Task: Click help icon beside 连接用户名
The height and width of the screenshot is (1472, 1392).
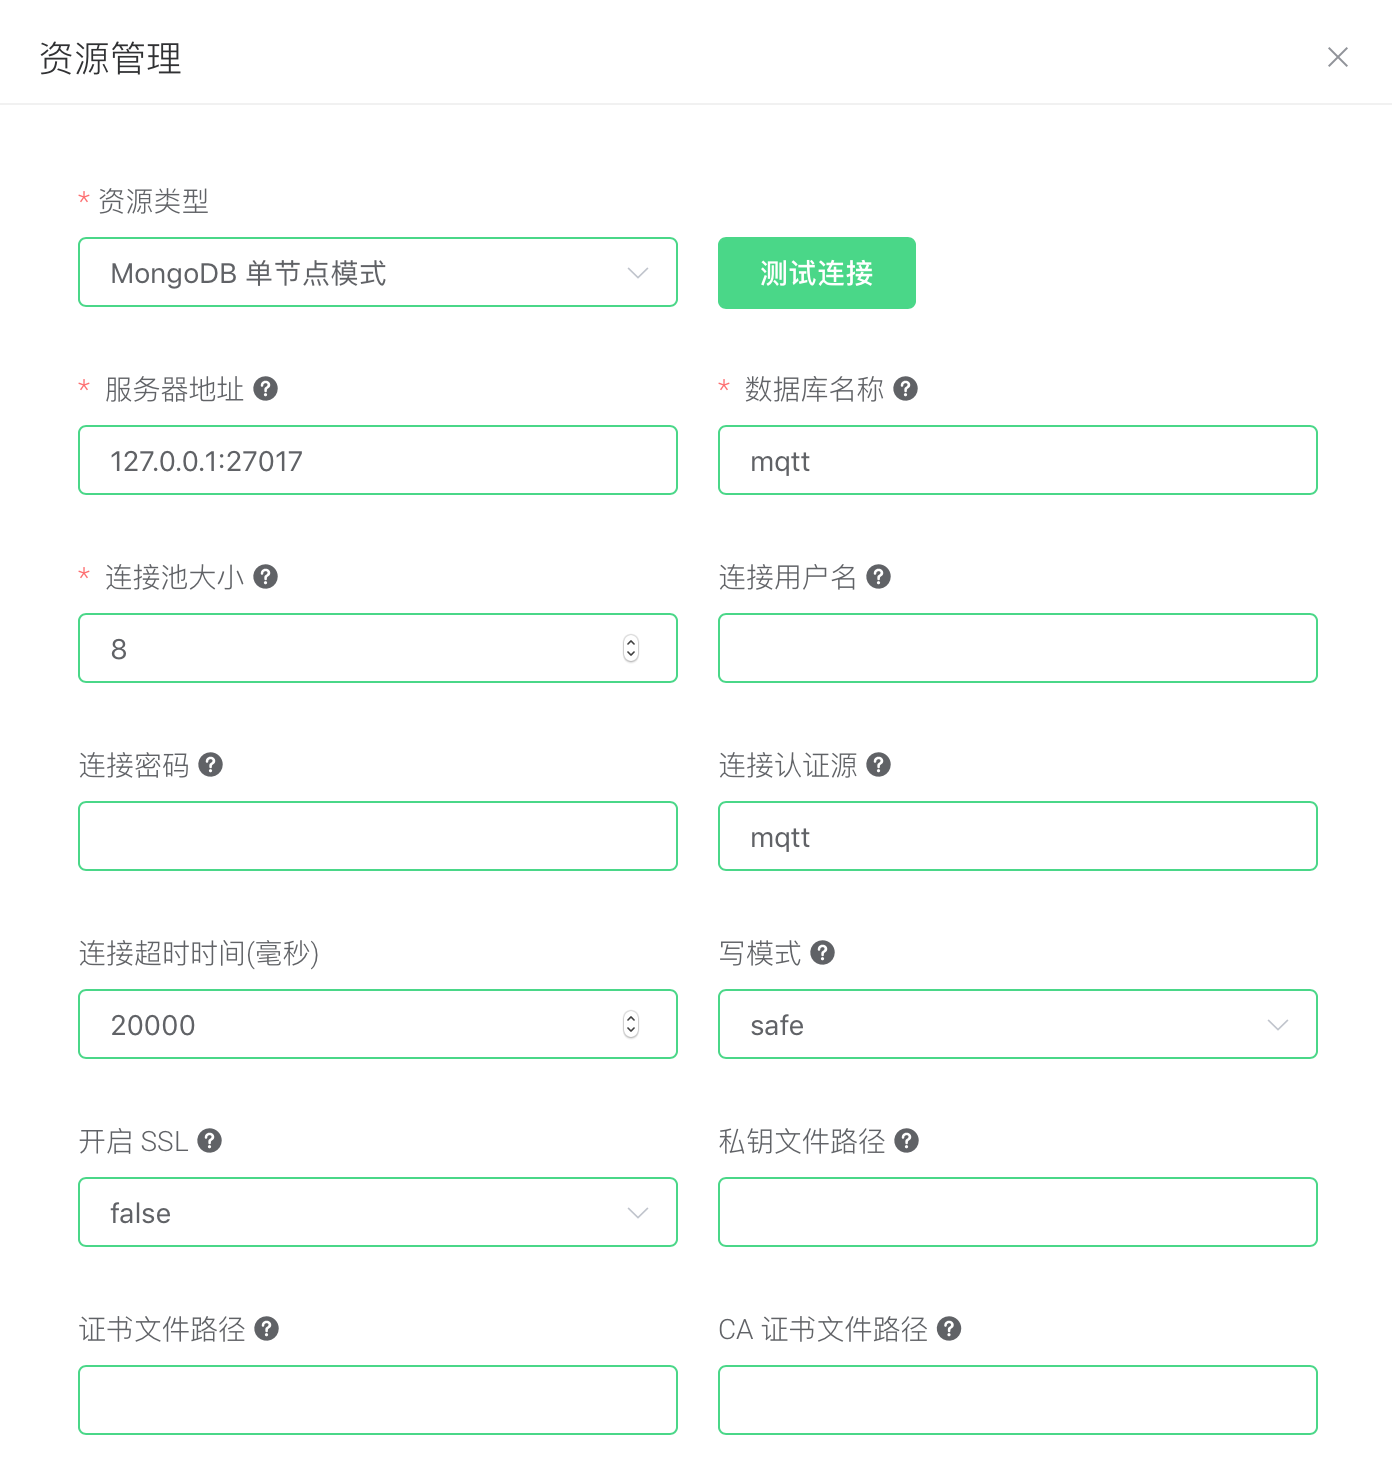Action: 878,577
